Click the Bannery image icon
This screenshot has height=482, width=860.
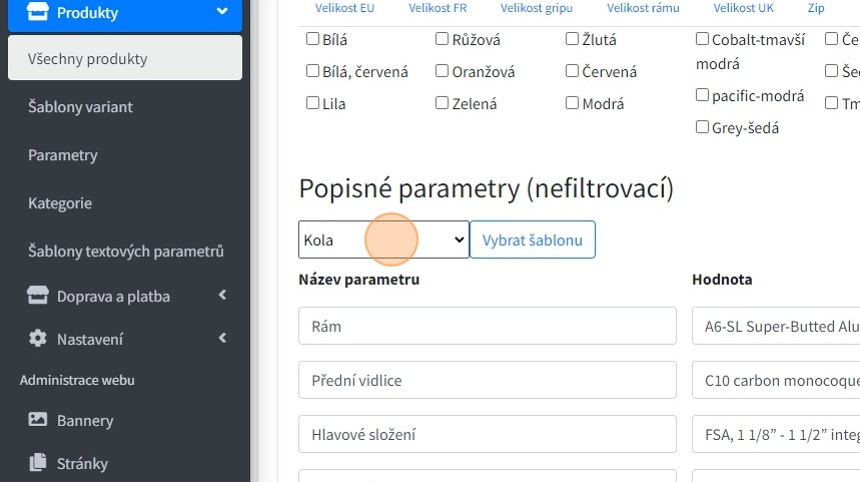point(38,420)
